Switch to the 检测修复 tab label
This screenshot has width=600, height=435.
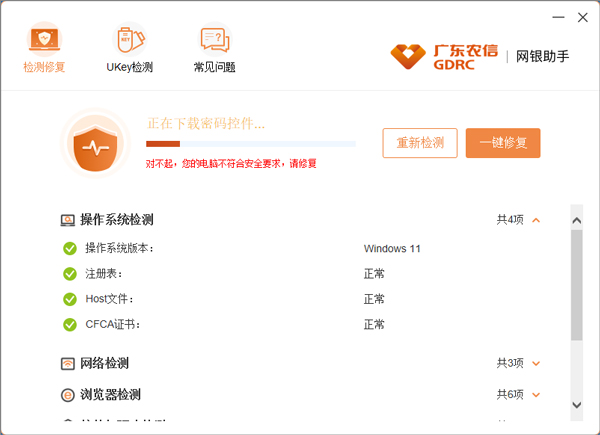tap(44, 67)
